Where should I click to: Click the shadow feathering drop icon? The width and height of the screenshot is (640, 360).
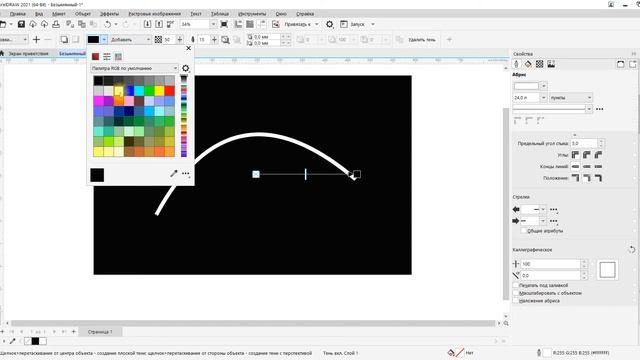tap(193, 40)
